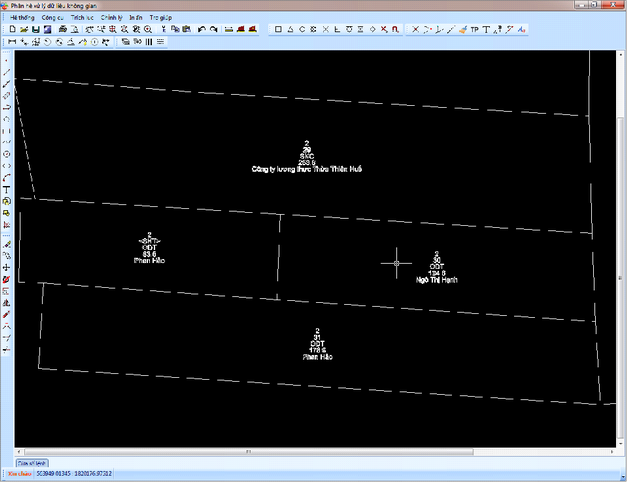Open the Chỉnh lý menu

tap(110, 18)
